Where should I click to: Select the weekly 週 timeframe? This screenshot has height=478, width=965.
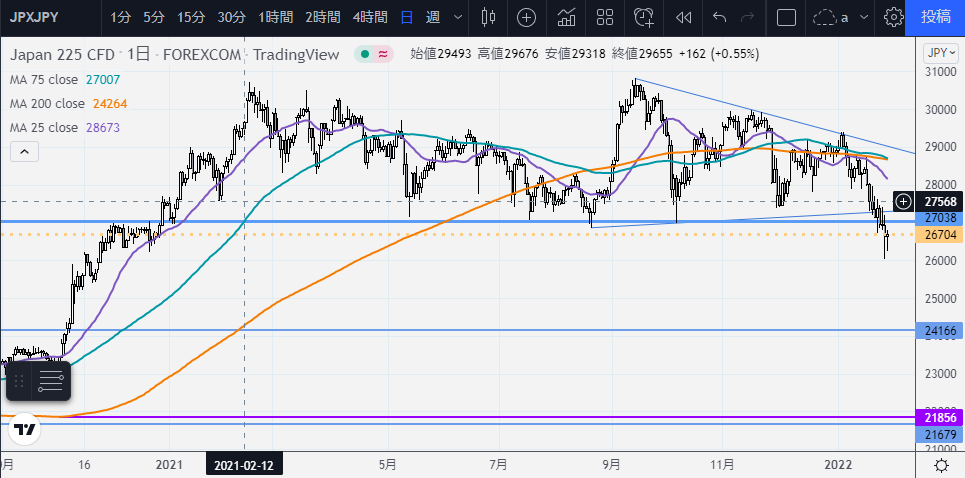(433, 17)
